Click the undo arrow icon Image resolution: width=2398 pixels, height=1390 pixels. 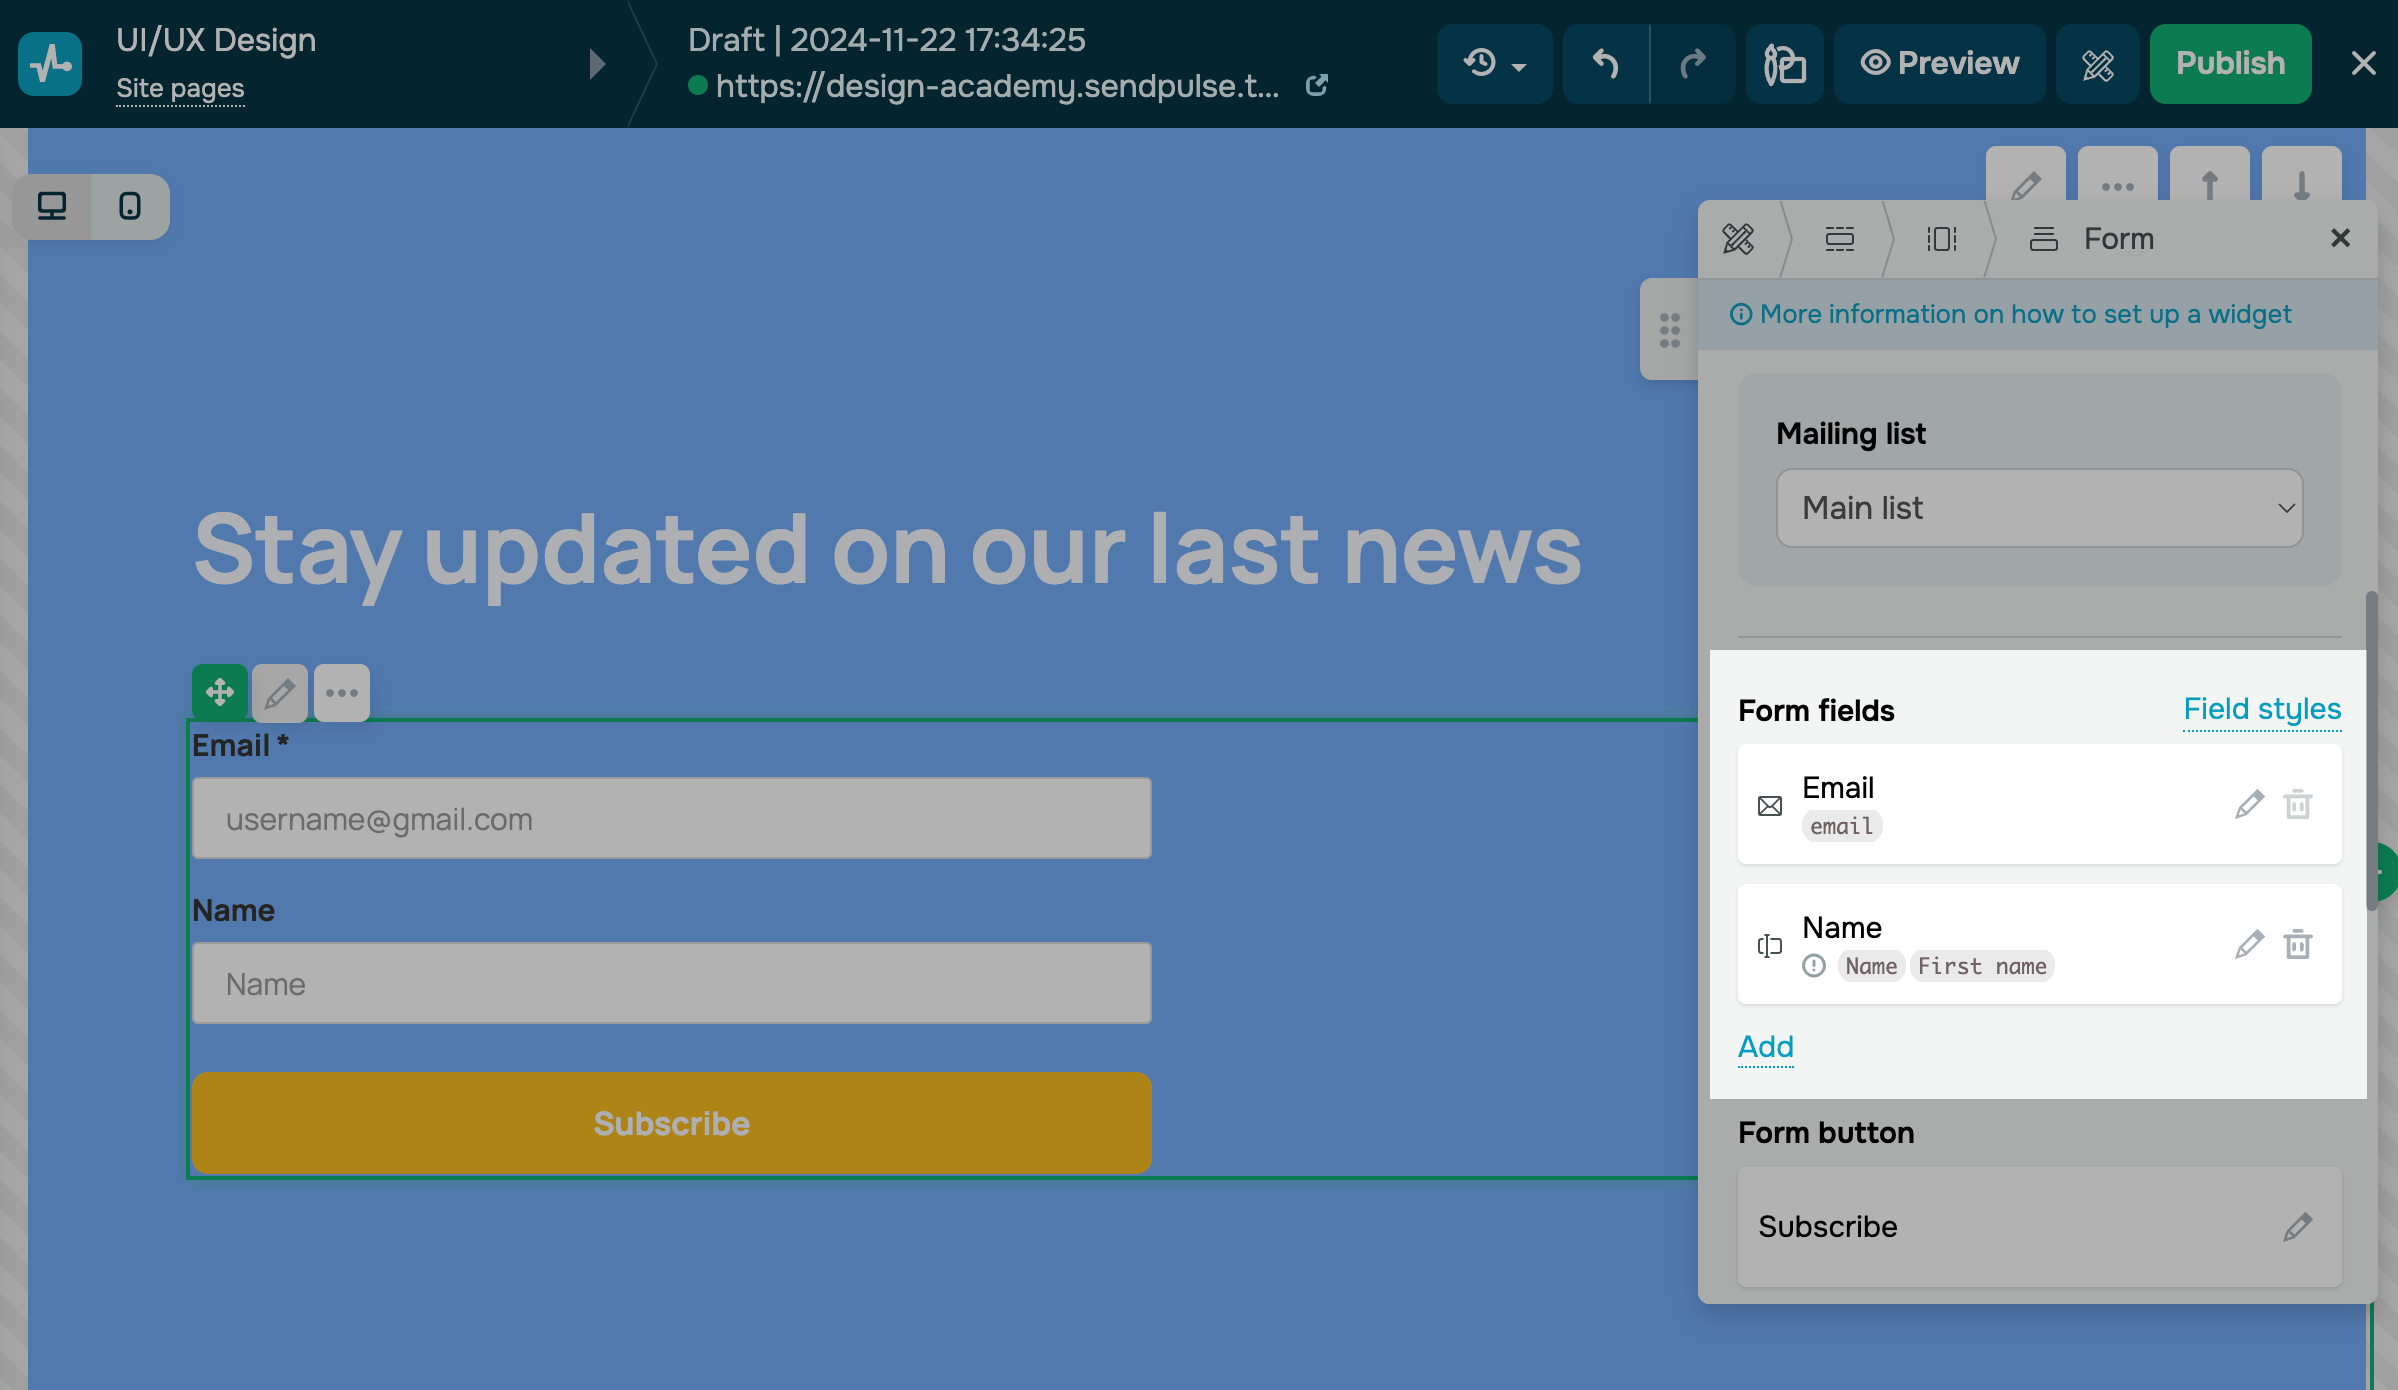(x=1605, y=64)
